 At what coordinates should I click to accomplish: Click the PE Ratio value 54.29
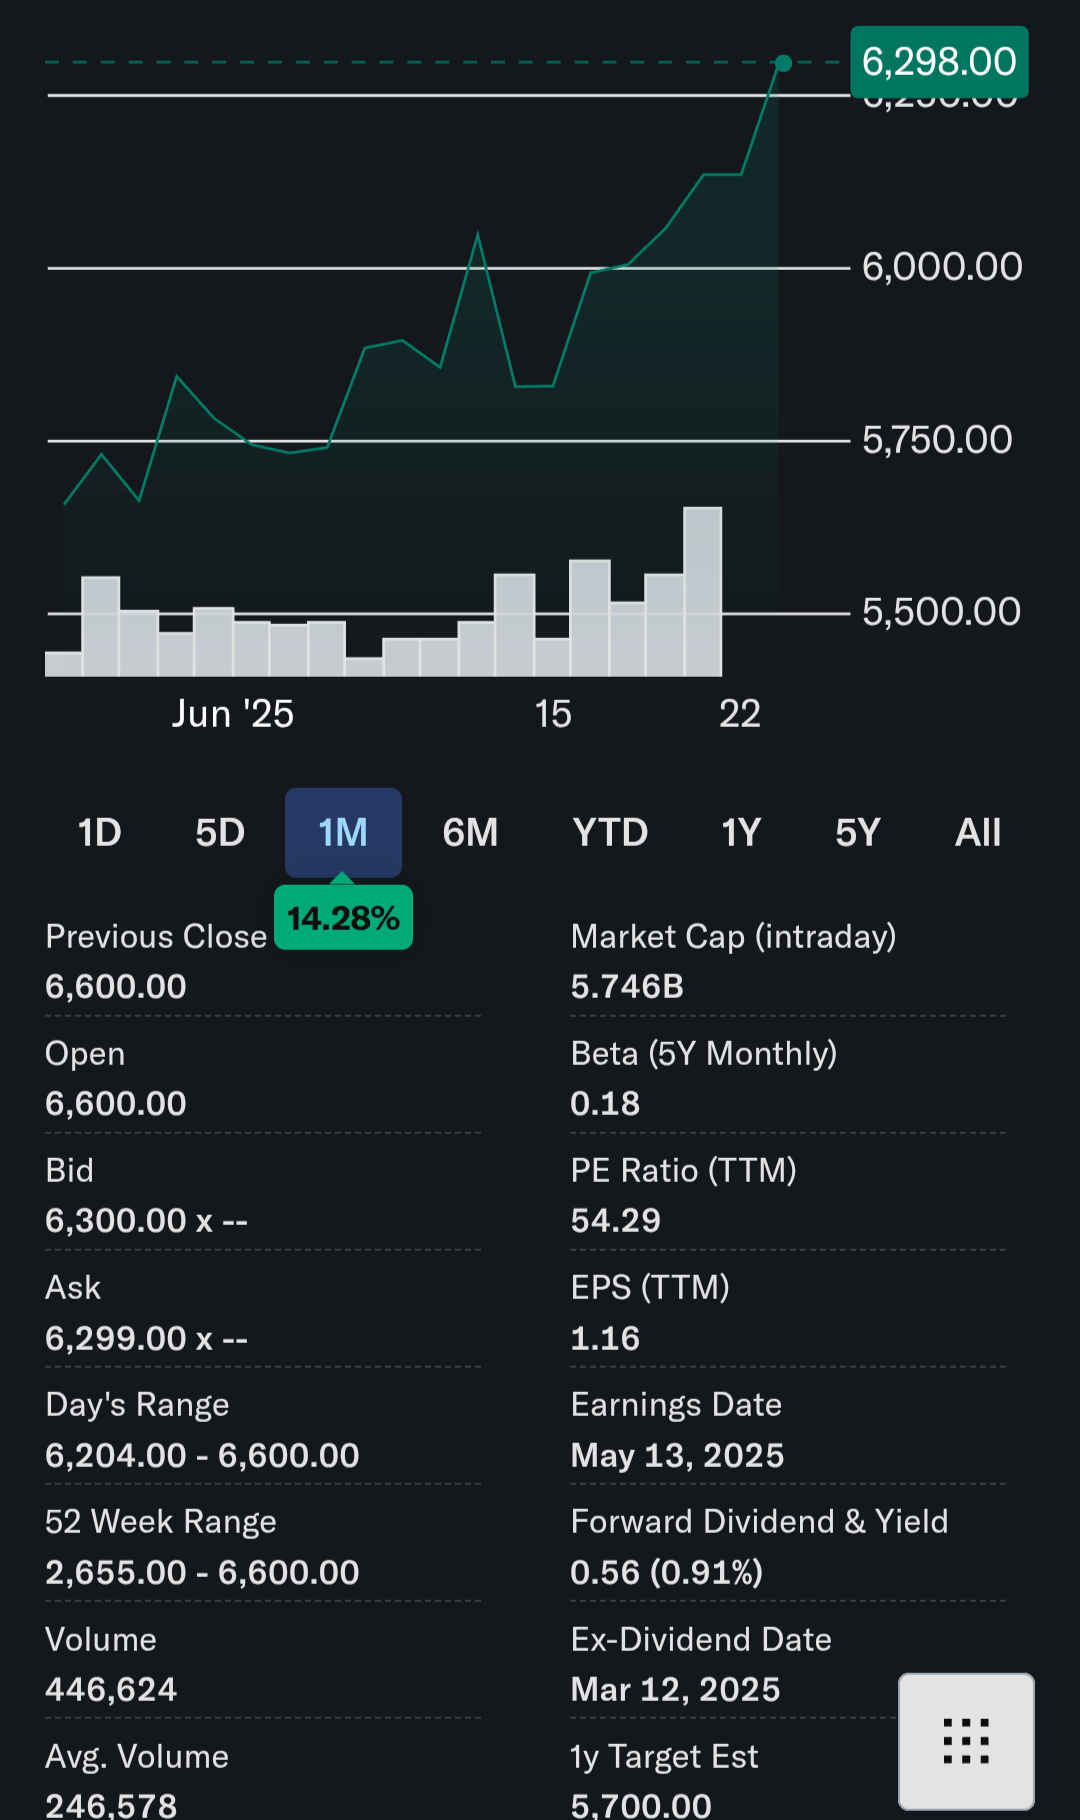(616, 1221)
